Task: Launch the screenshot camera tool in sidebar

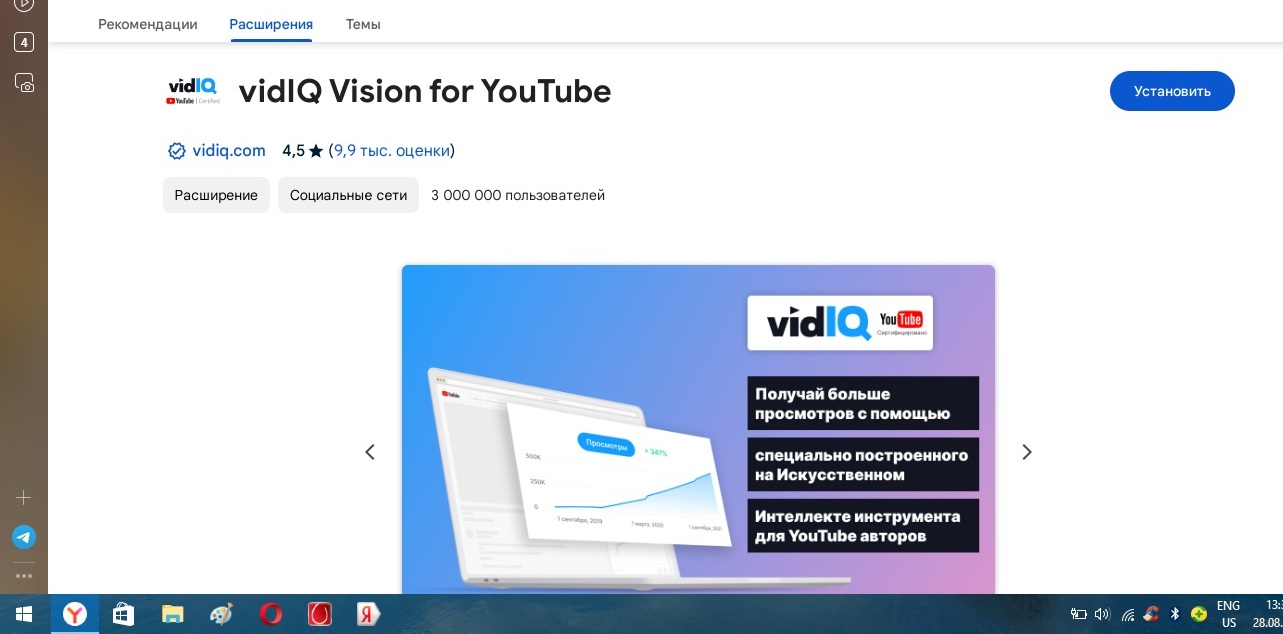Action: click(x=24, y=83)
